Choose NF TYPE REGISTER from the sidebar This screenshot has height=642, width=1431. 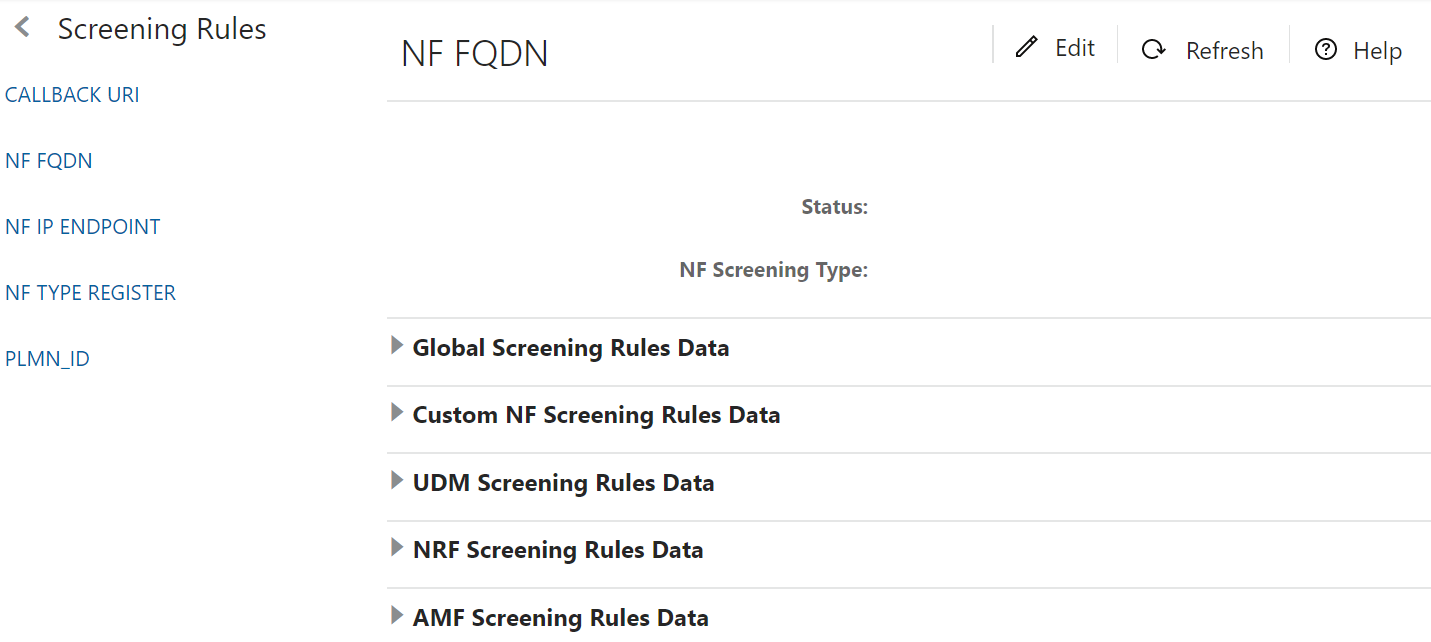click(x=91, y=292)
